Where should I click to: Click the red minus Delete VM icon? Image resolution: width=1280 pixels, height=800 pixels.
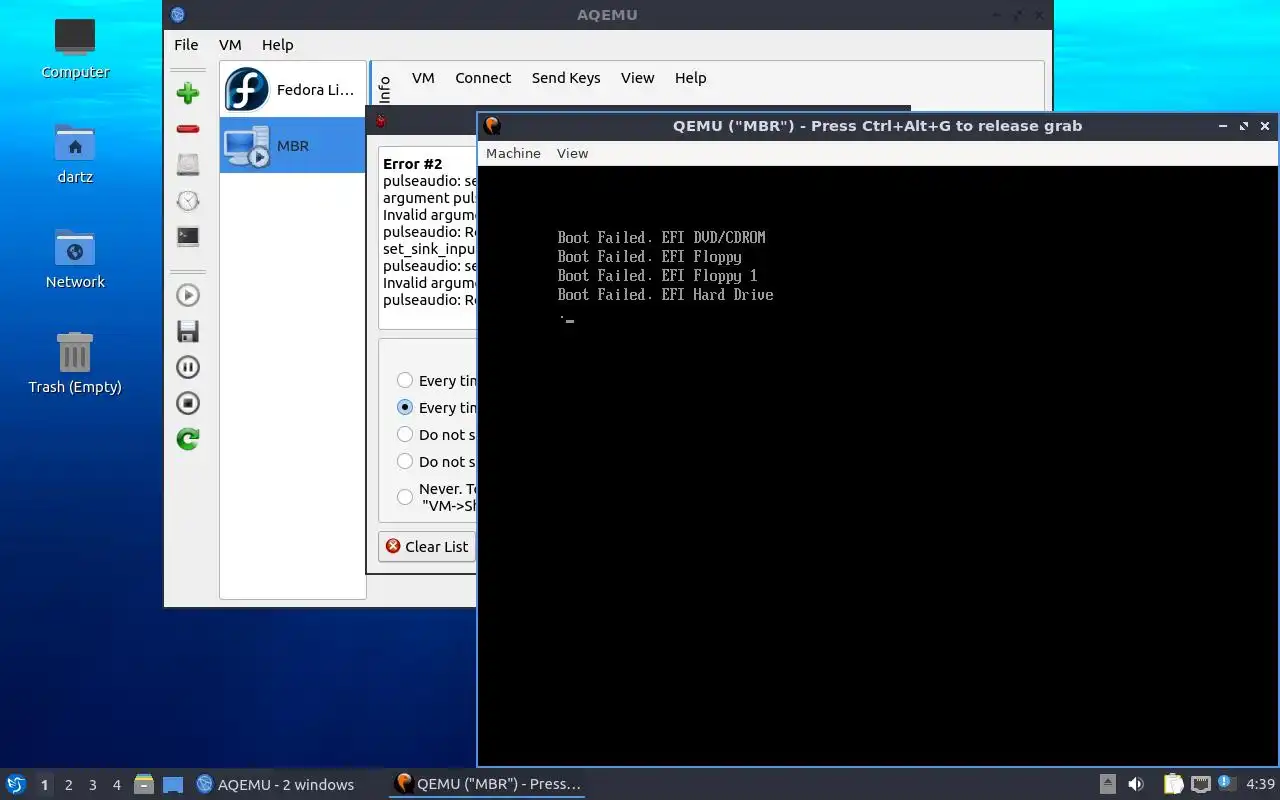[x=188, y=129]
